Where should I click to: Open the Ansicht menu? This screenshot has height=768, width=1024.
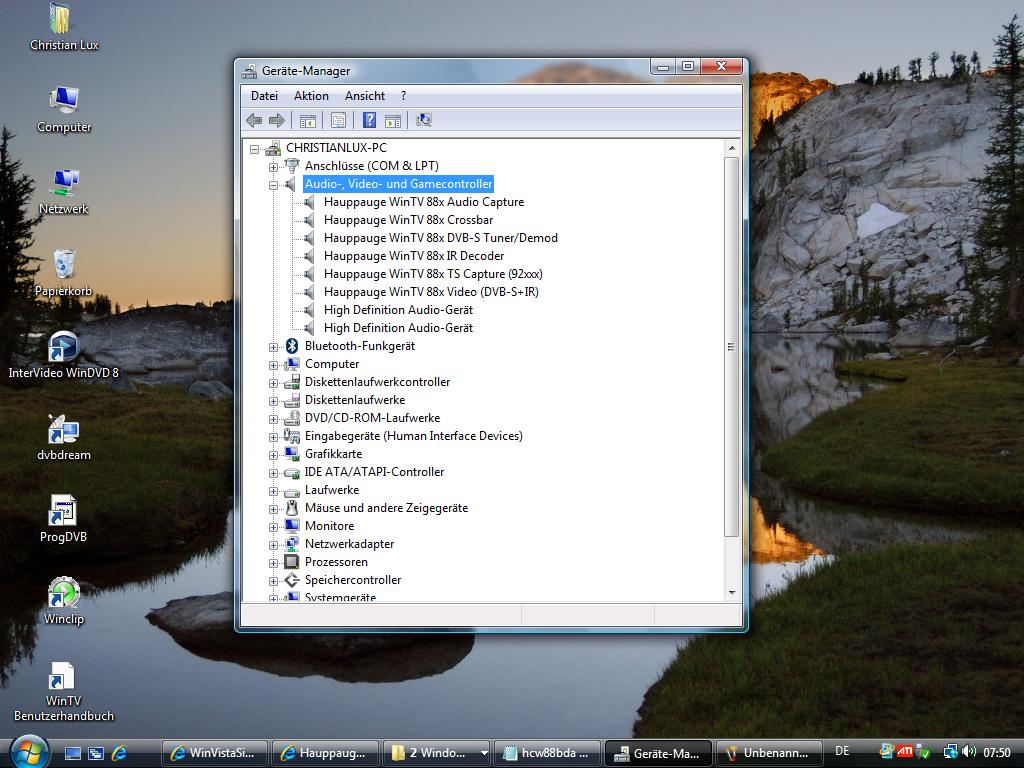(365, 96)
